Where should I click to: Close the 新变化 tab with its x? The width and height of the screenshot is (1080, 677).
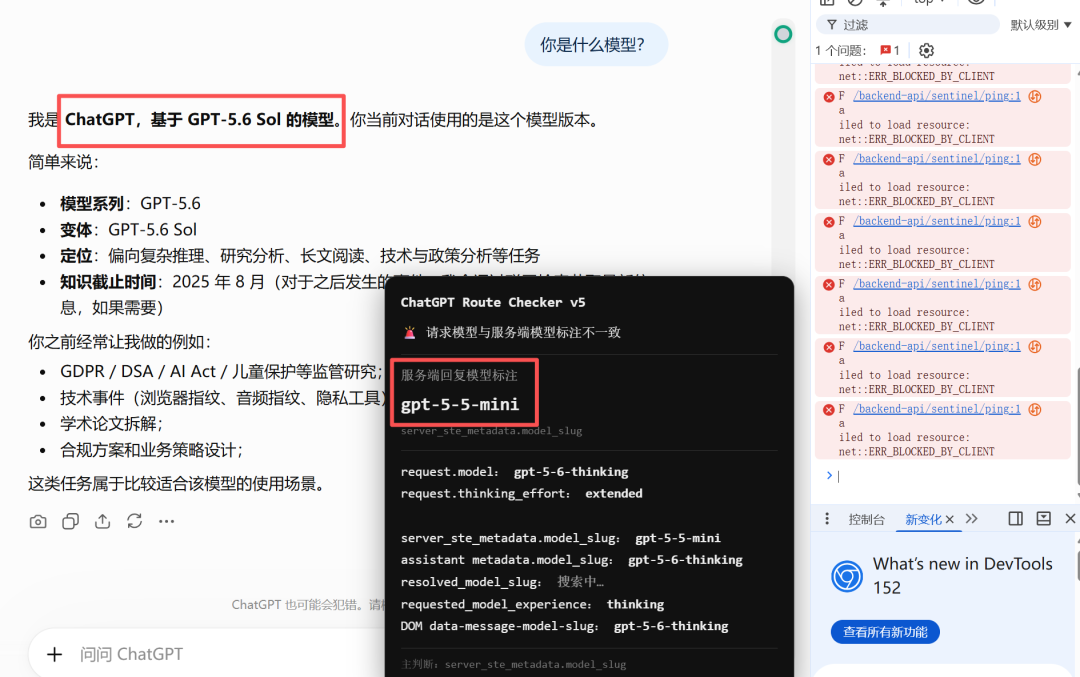(949, 519)
